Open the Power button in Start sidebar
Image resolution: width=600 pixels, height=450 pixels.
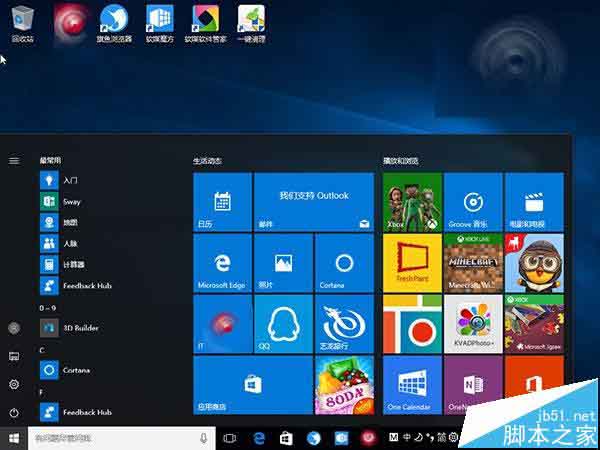pyautogui.click(x=14, y=412)
